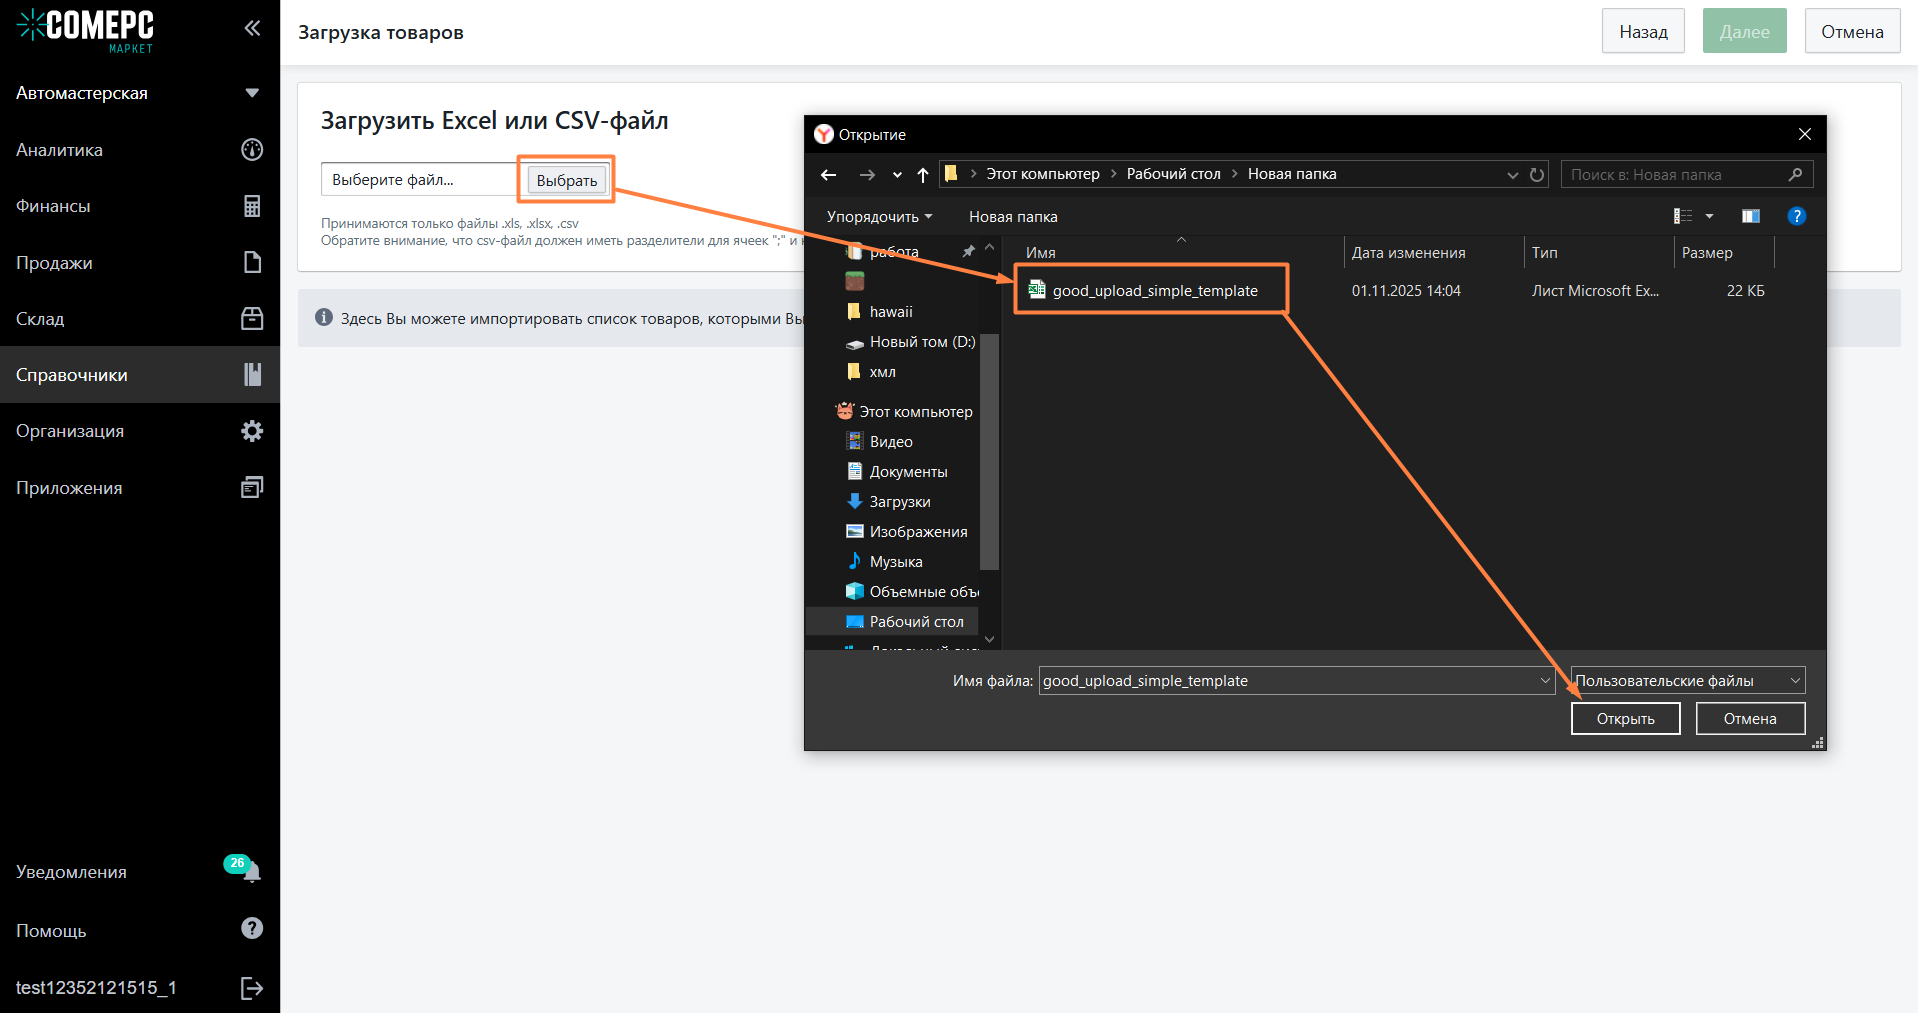Go back in file dialog navigation
This screenshot has width=1918, height=1013.
click(828, 175)
